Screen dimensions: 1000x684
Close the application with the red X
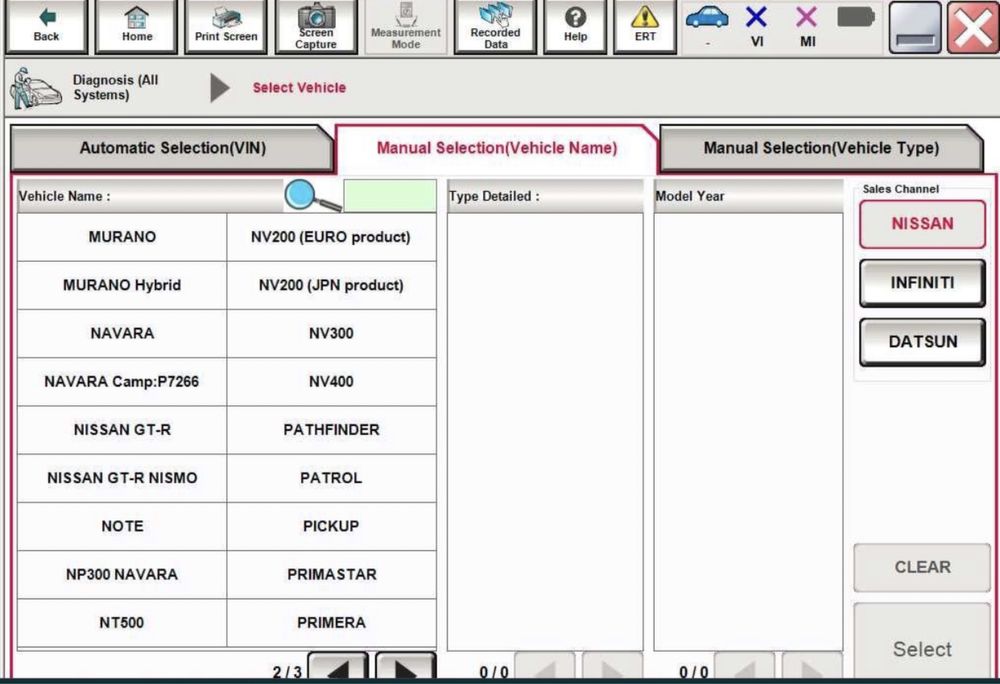(973, 27)
